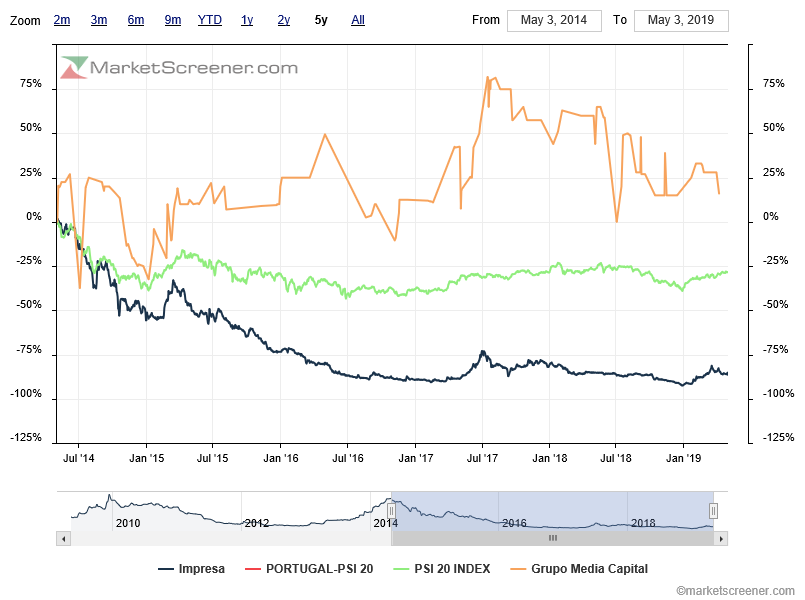This screenshot has height=600, width=805.
Task: Edit the To date field
Action: pyautogui.click(x=681, y=21)
